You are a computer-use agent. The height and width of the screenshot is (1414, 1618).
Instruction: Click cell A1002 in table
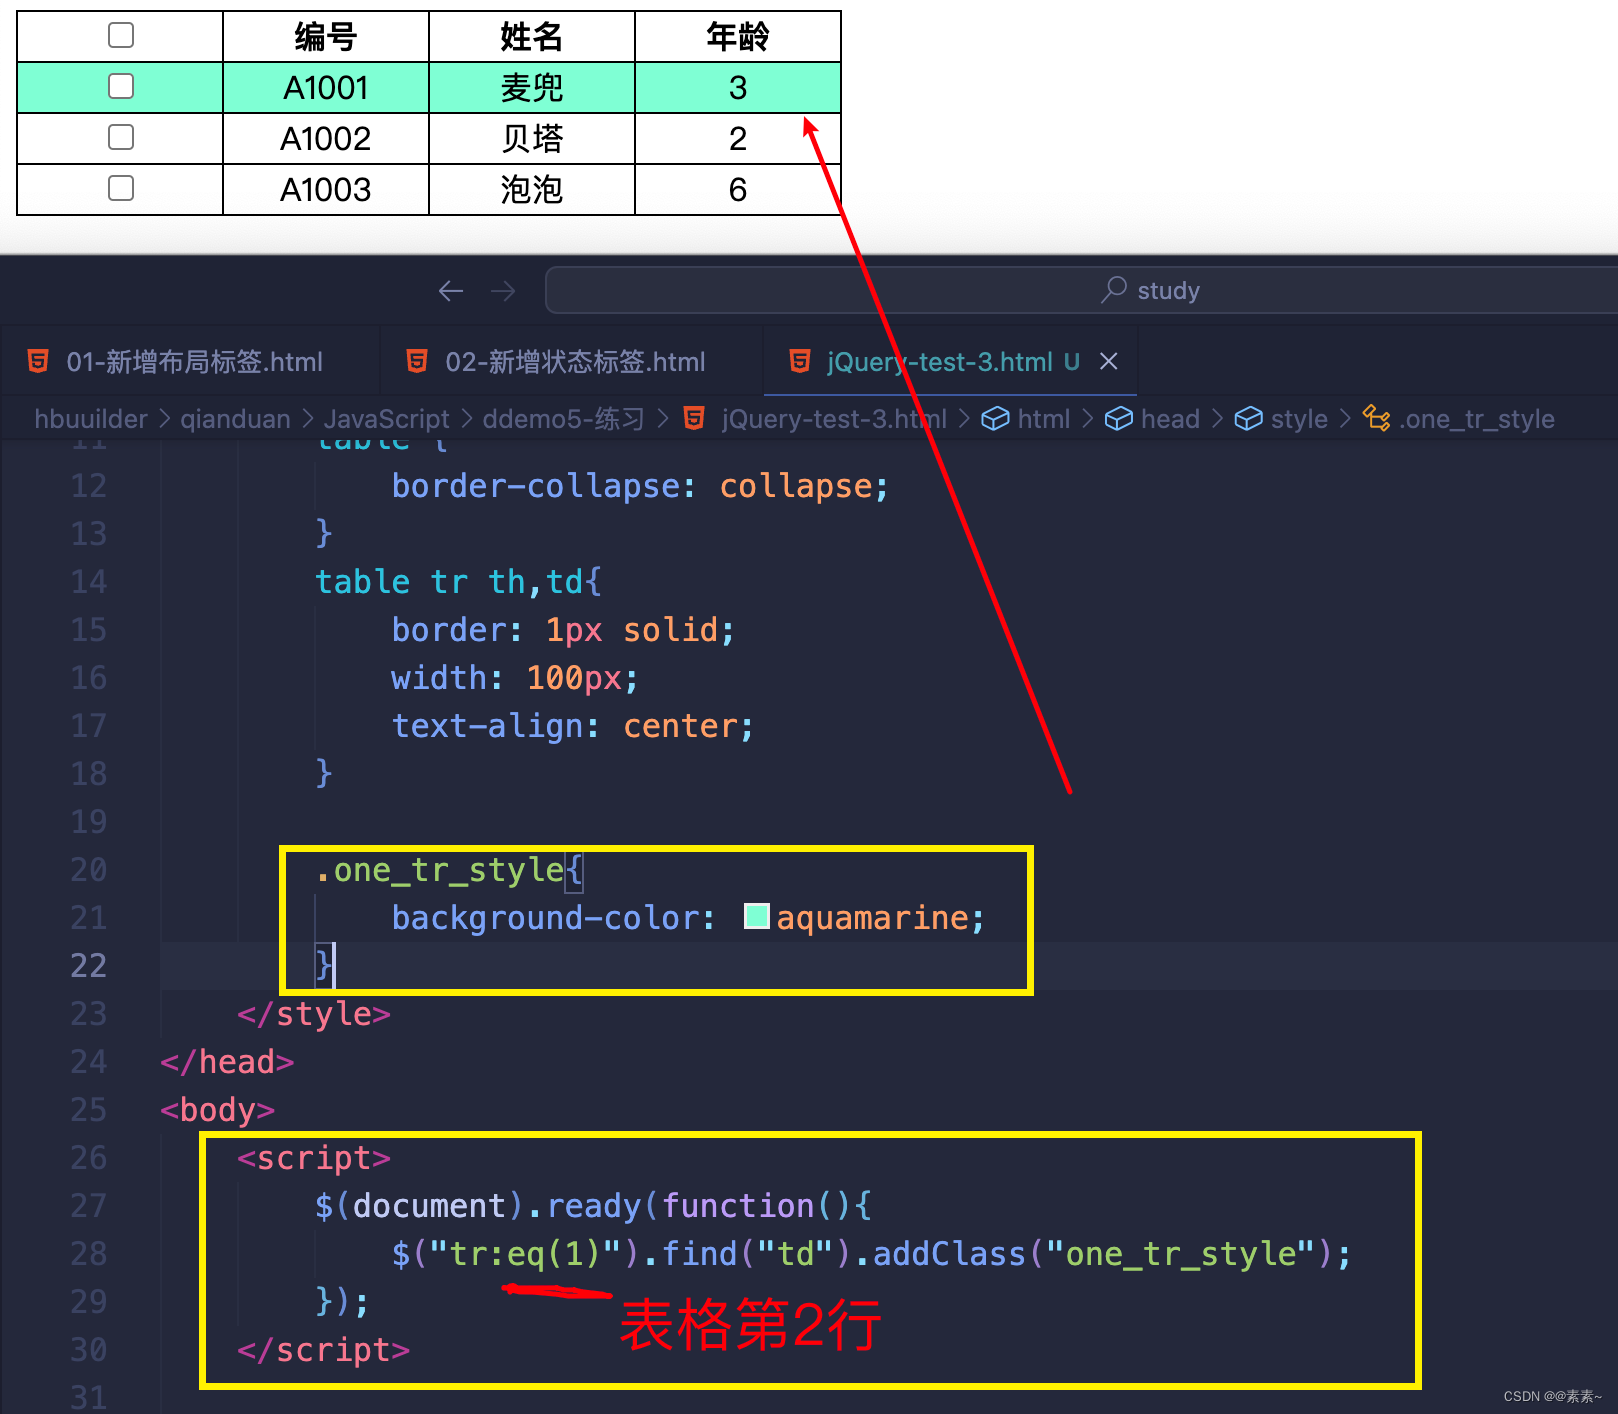(x=326, y=138)
